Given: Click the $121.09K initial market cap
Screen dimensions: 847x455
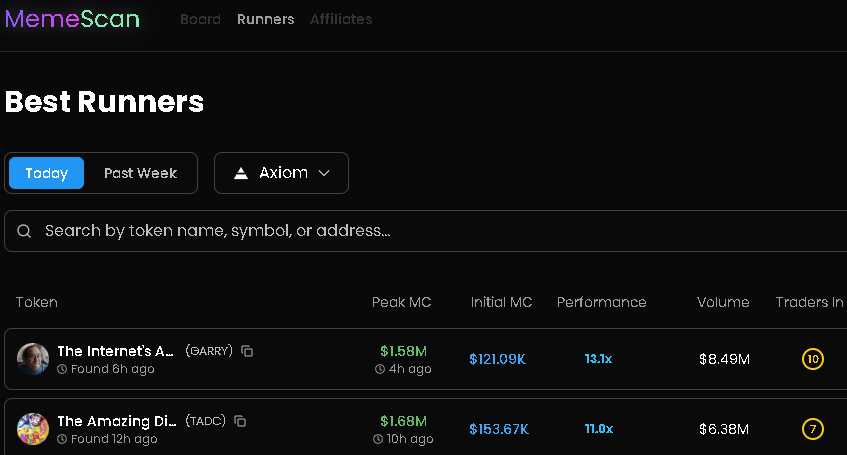Looking at the screenshot, I should click(x=498, y=359).
